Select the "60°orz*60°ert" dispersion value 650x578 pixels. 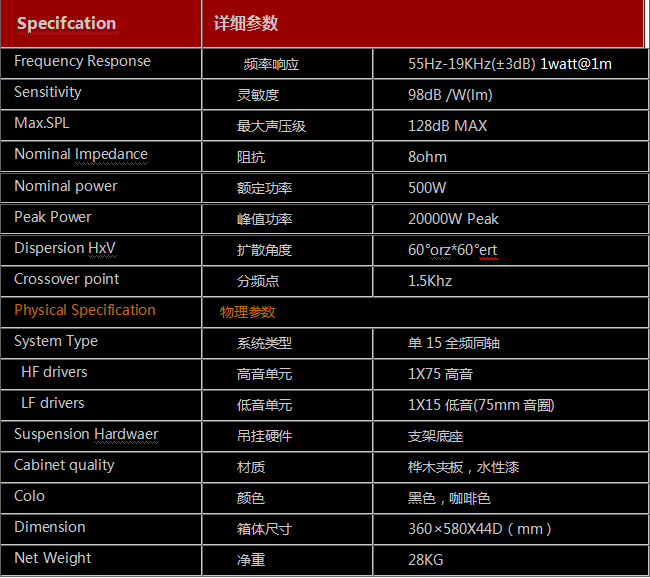[452, 250]
